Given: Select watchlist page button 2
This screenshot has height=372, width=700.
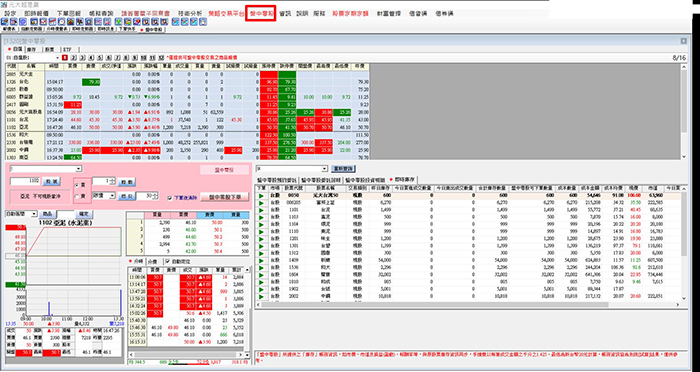Looking at the screenshot, I should pos(74,58).
